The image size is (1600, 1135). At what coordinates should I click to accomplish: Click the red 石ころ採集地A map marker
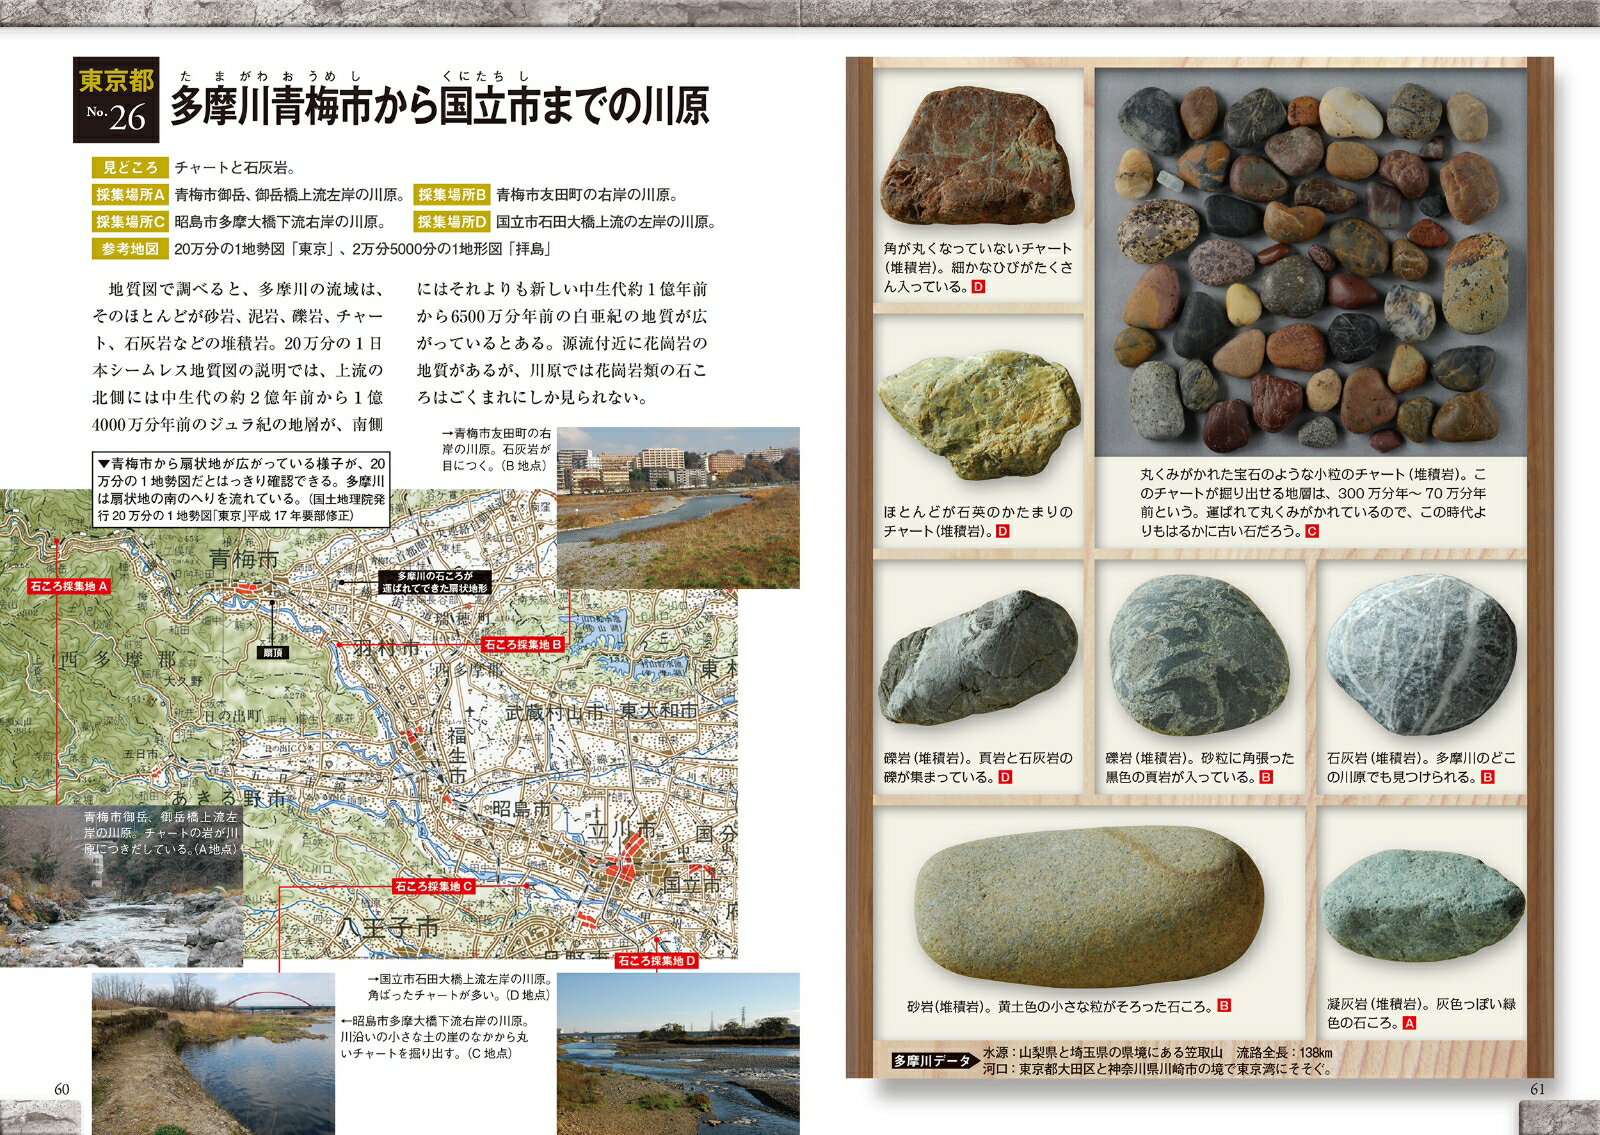click(x=70, y=586)
